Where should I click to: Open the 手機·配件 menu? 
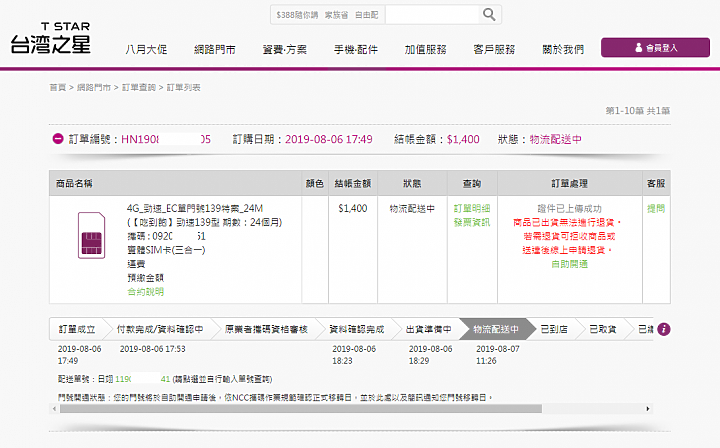pos(355,49)
